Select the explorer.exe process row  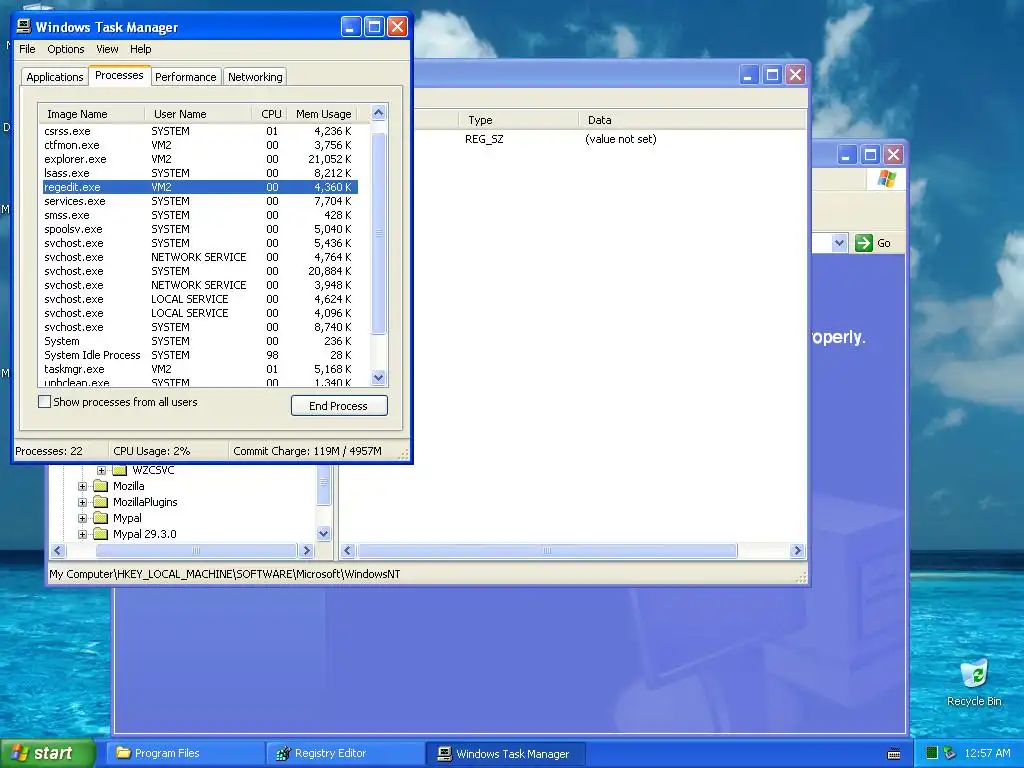pos(200,159)
